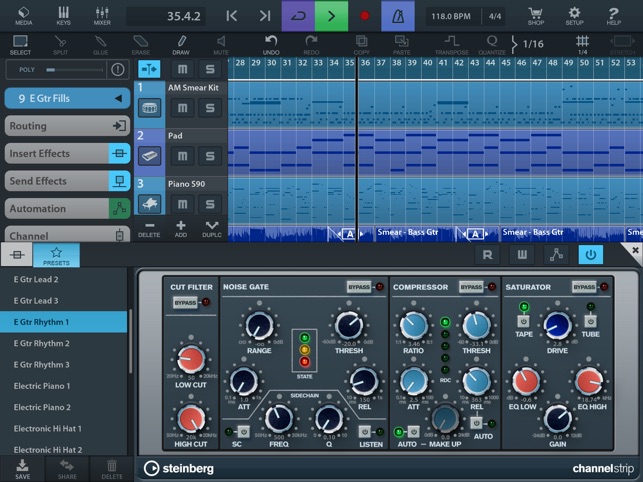643x482 pixels.
Task: Toggle the cycle loop button
Action: point(298,16)
